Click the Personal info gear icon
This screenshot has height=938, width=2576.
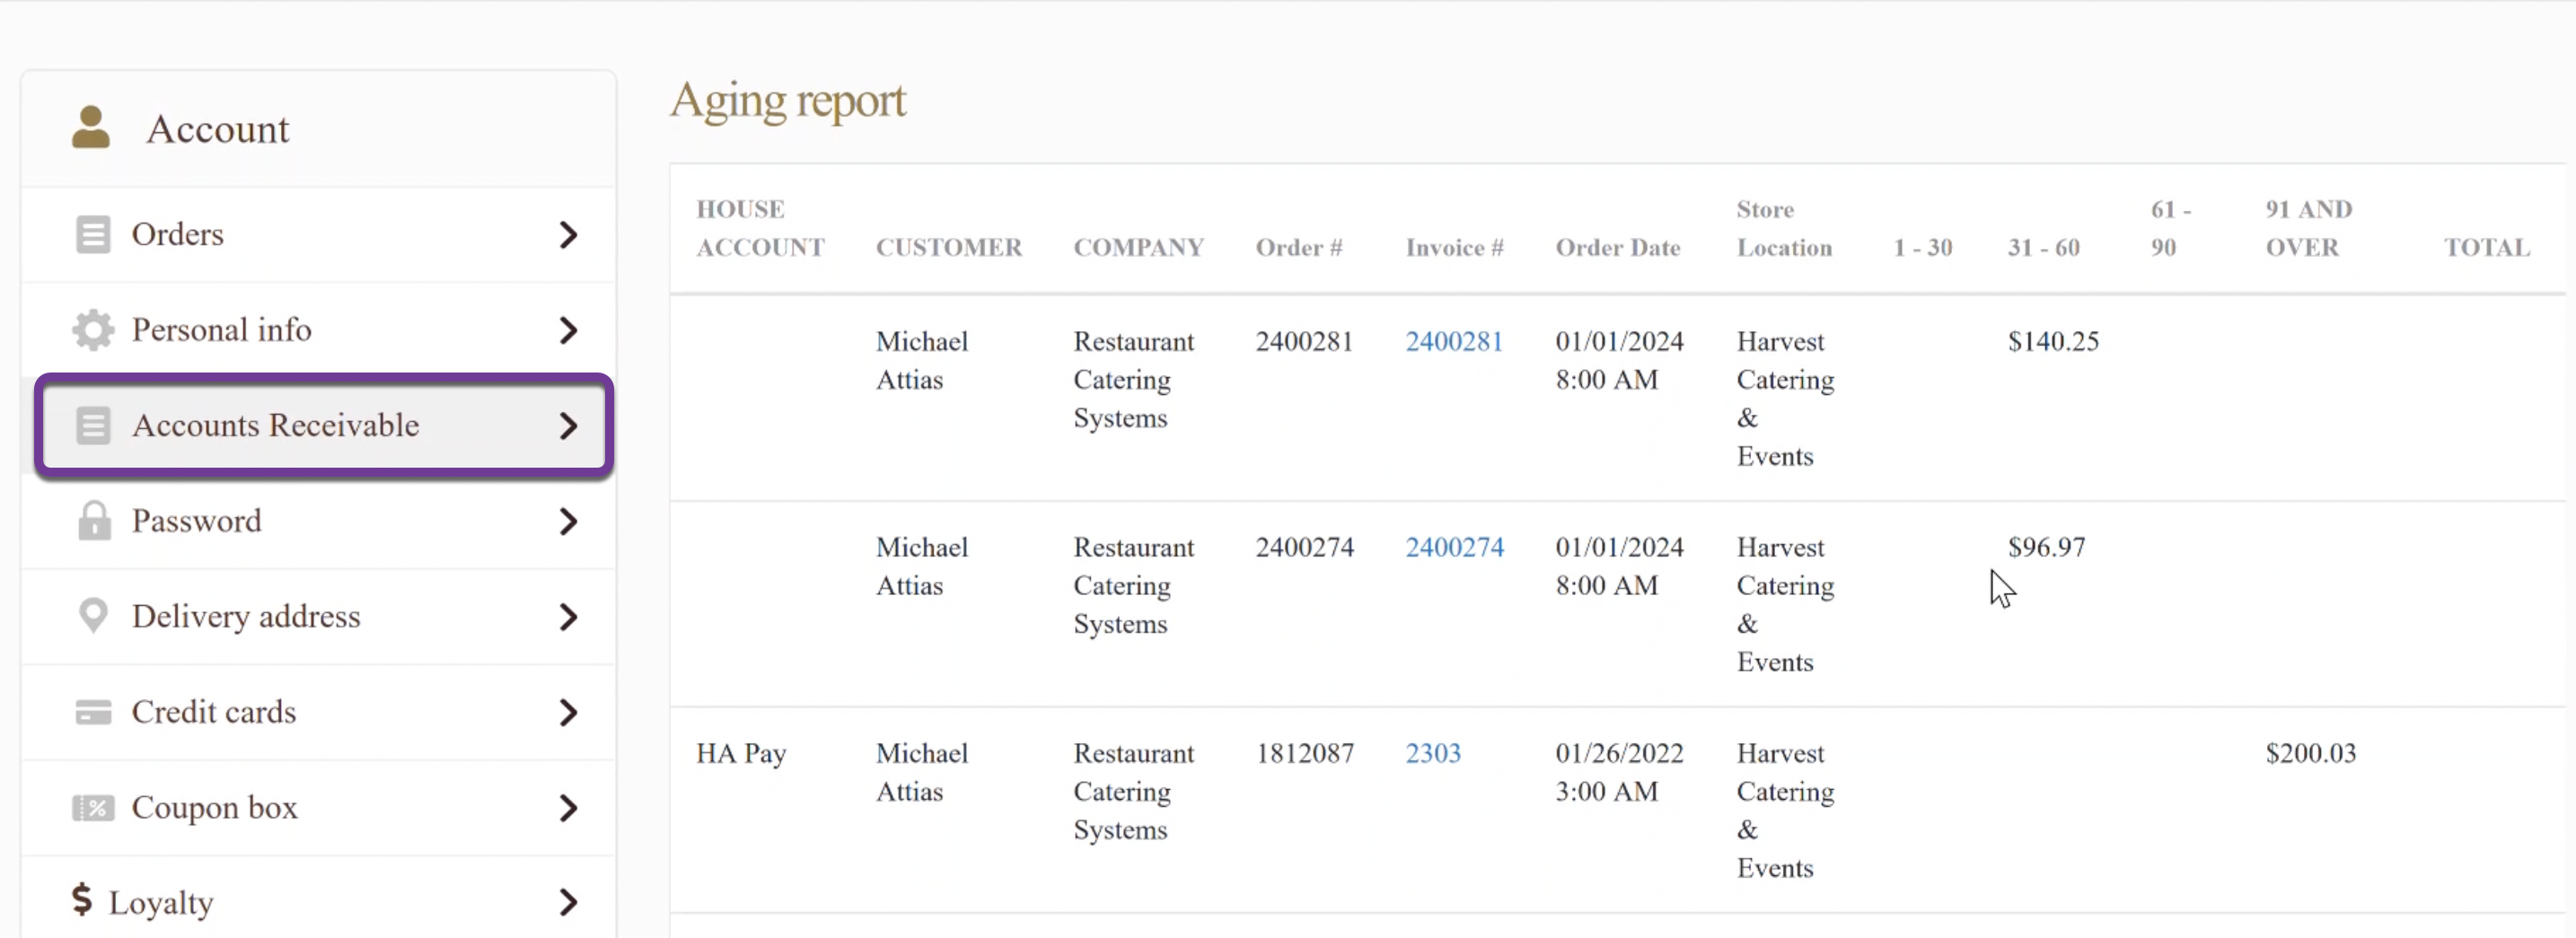point(93,329)
